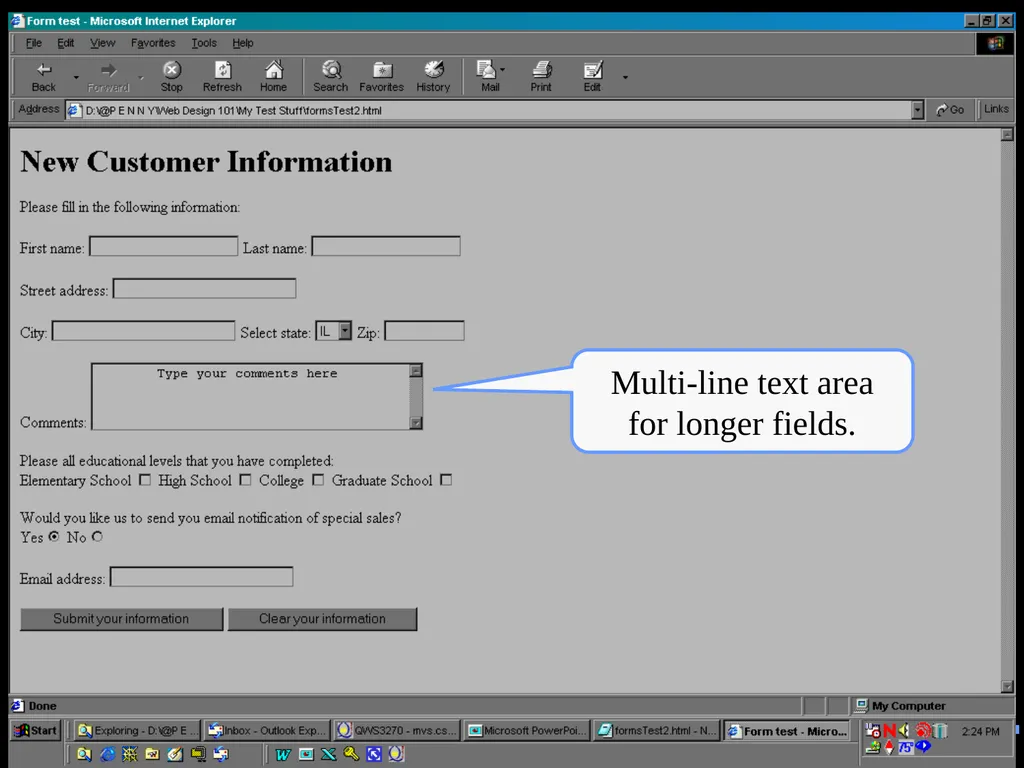Viewport: 1024px width, 768px height.
Task: Click the page scrollbar down arrow
Action: point(1007,686)
